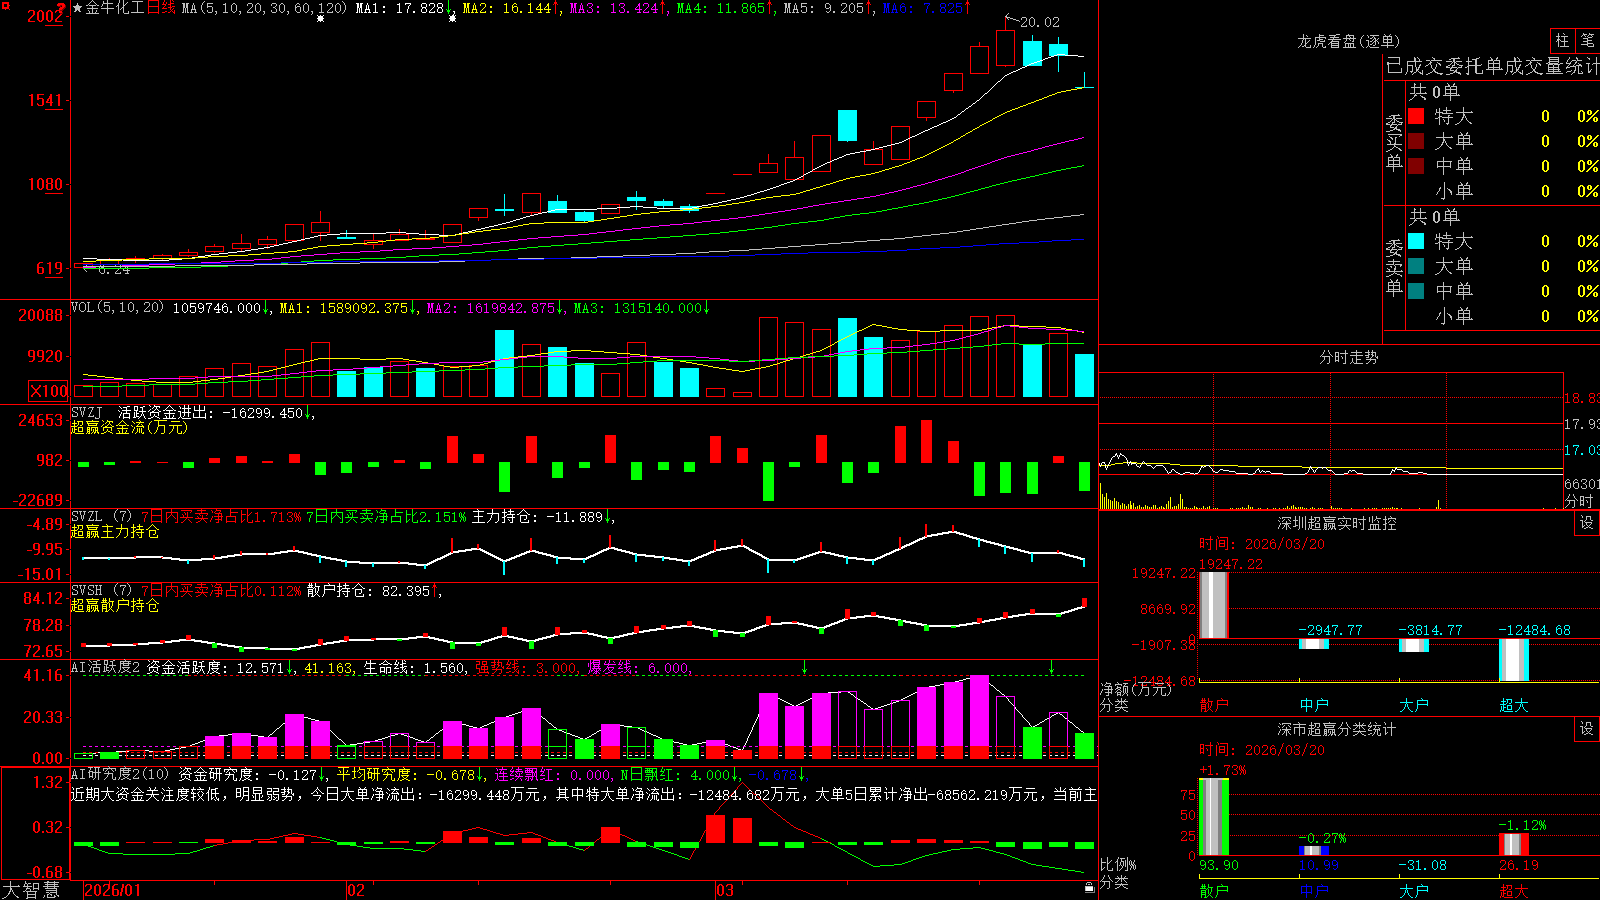Open SVSH (7) indicator label

101,591
